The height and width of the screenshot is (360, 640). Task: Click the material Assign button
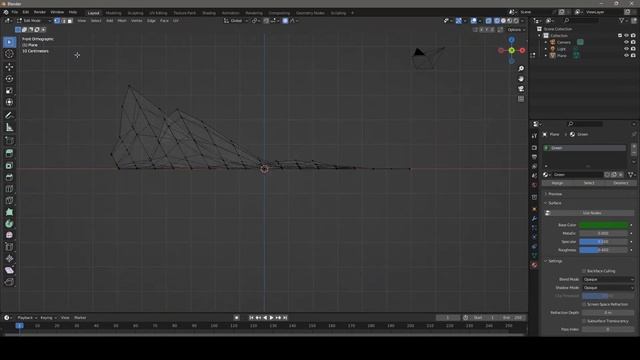[557, 183]
